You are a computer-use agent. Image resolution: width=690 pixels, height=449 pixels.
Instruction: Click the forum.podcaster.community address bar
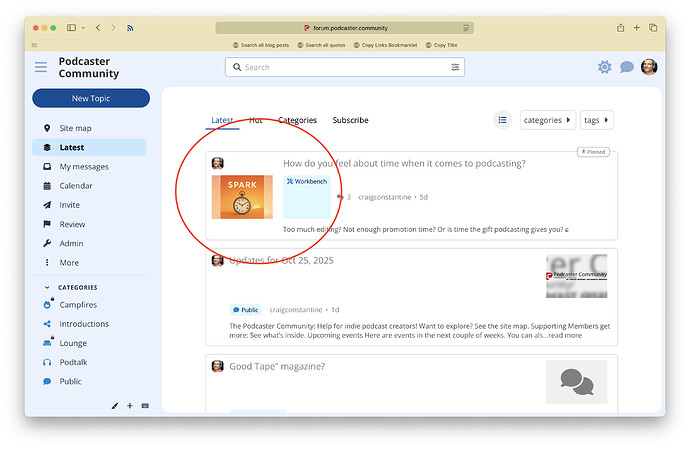coord(345,28)
